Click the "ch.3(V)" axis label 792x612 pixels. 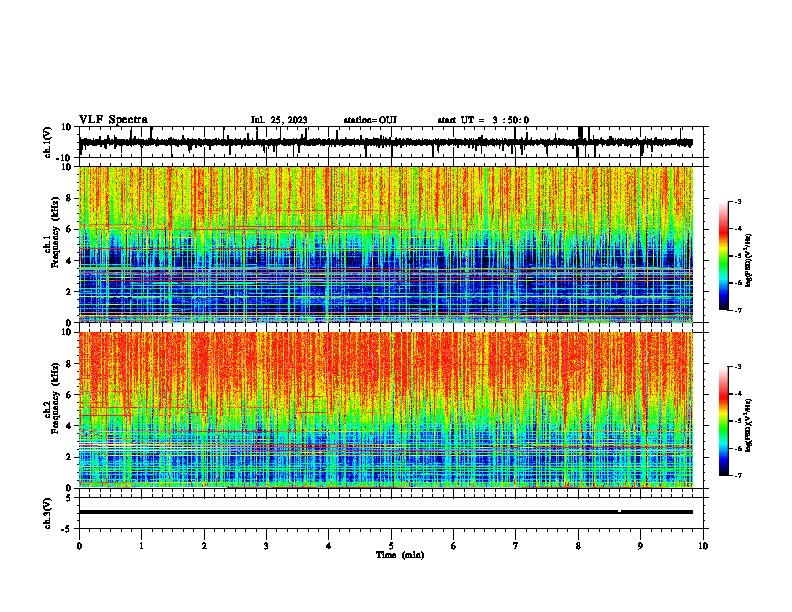coord(48,513)
